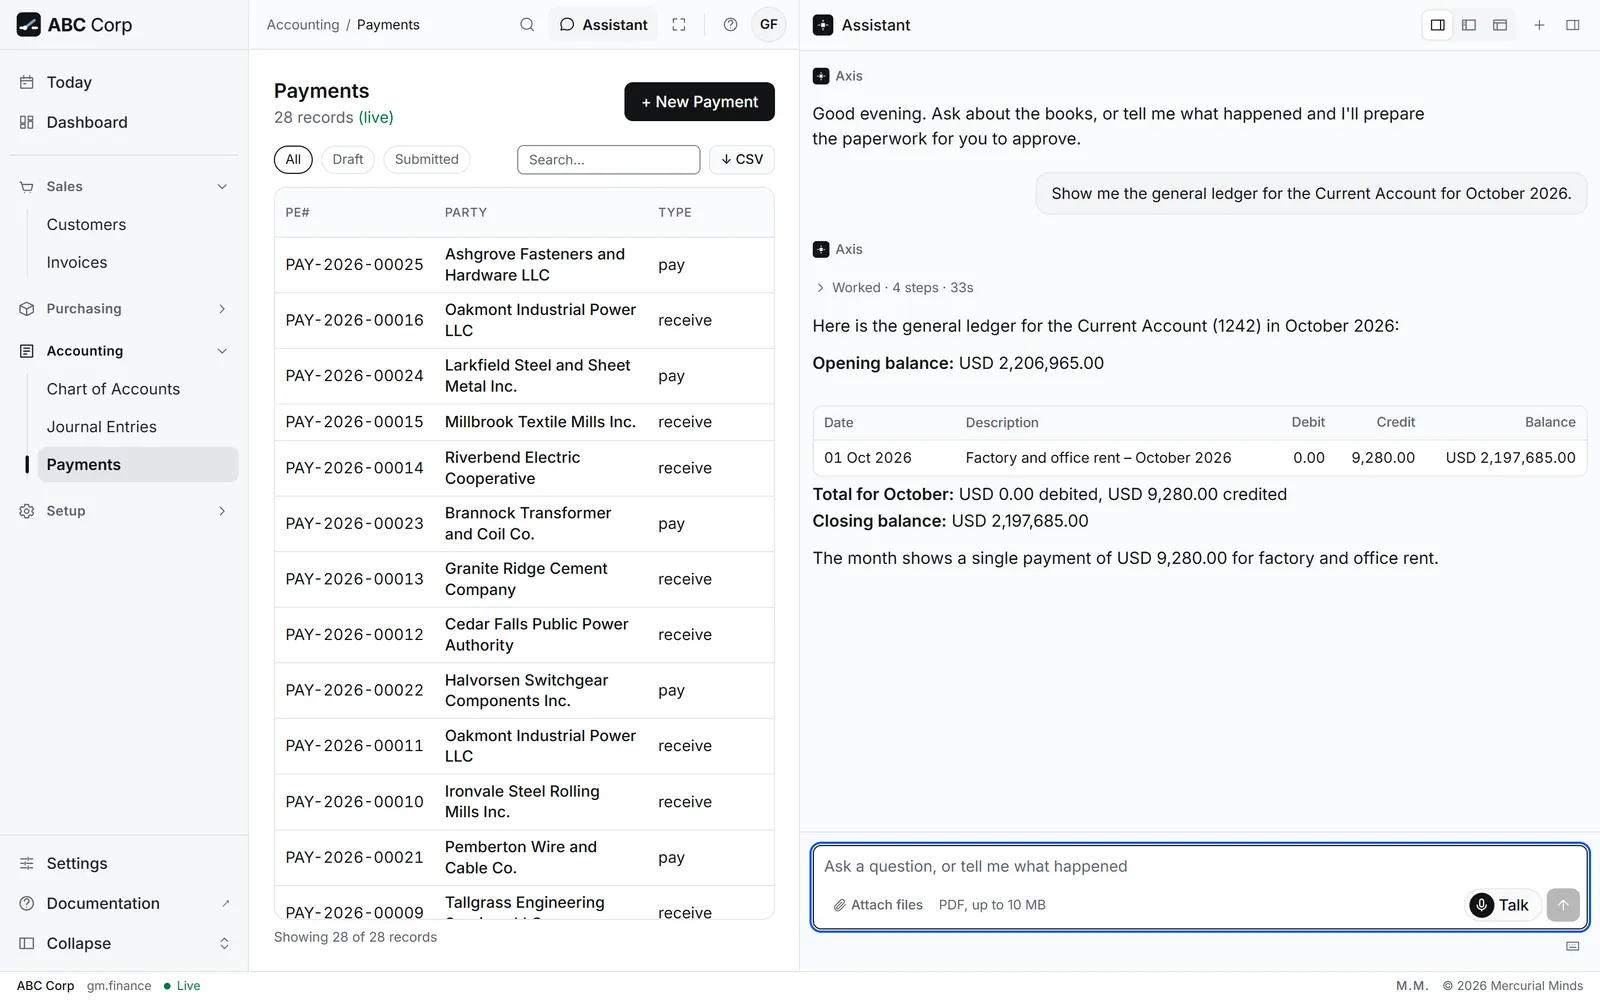Open the Collapse sidebar control
The height and width of the screenshot is (1000, 1600).
[x=124, y=943]
